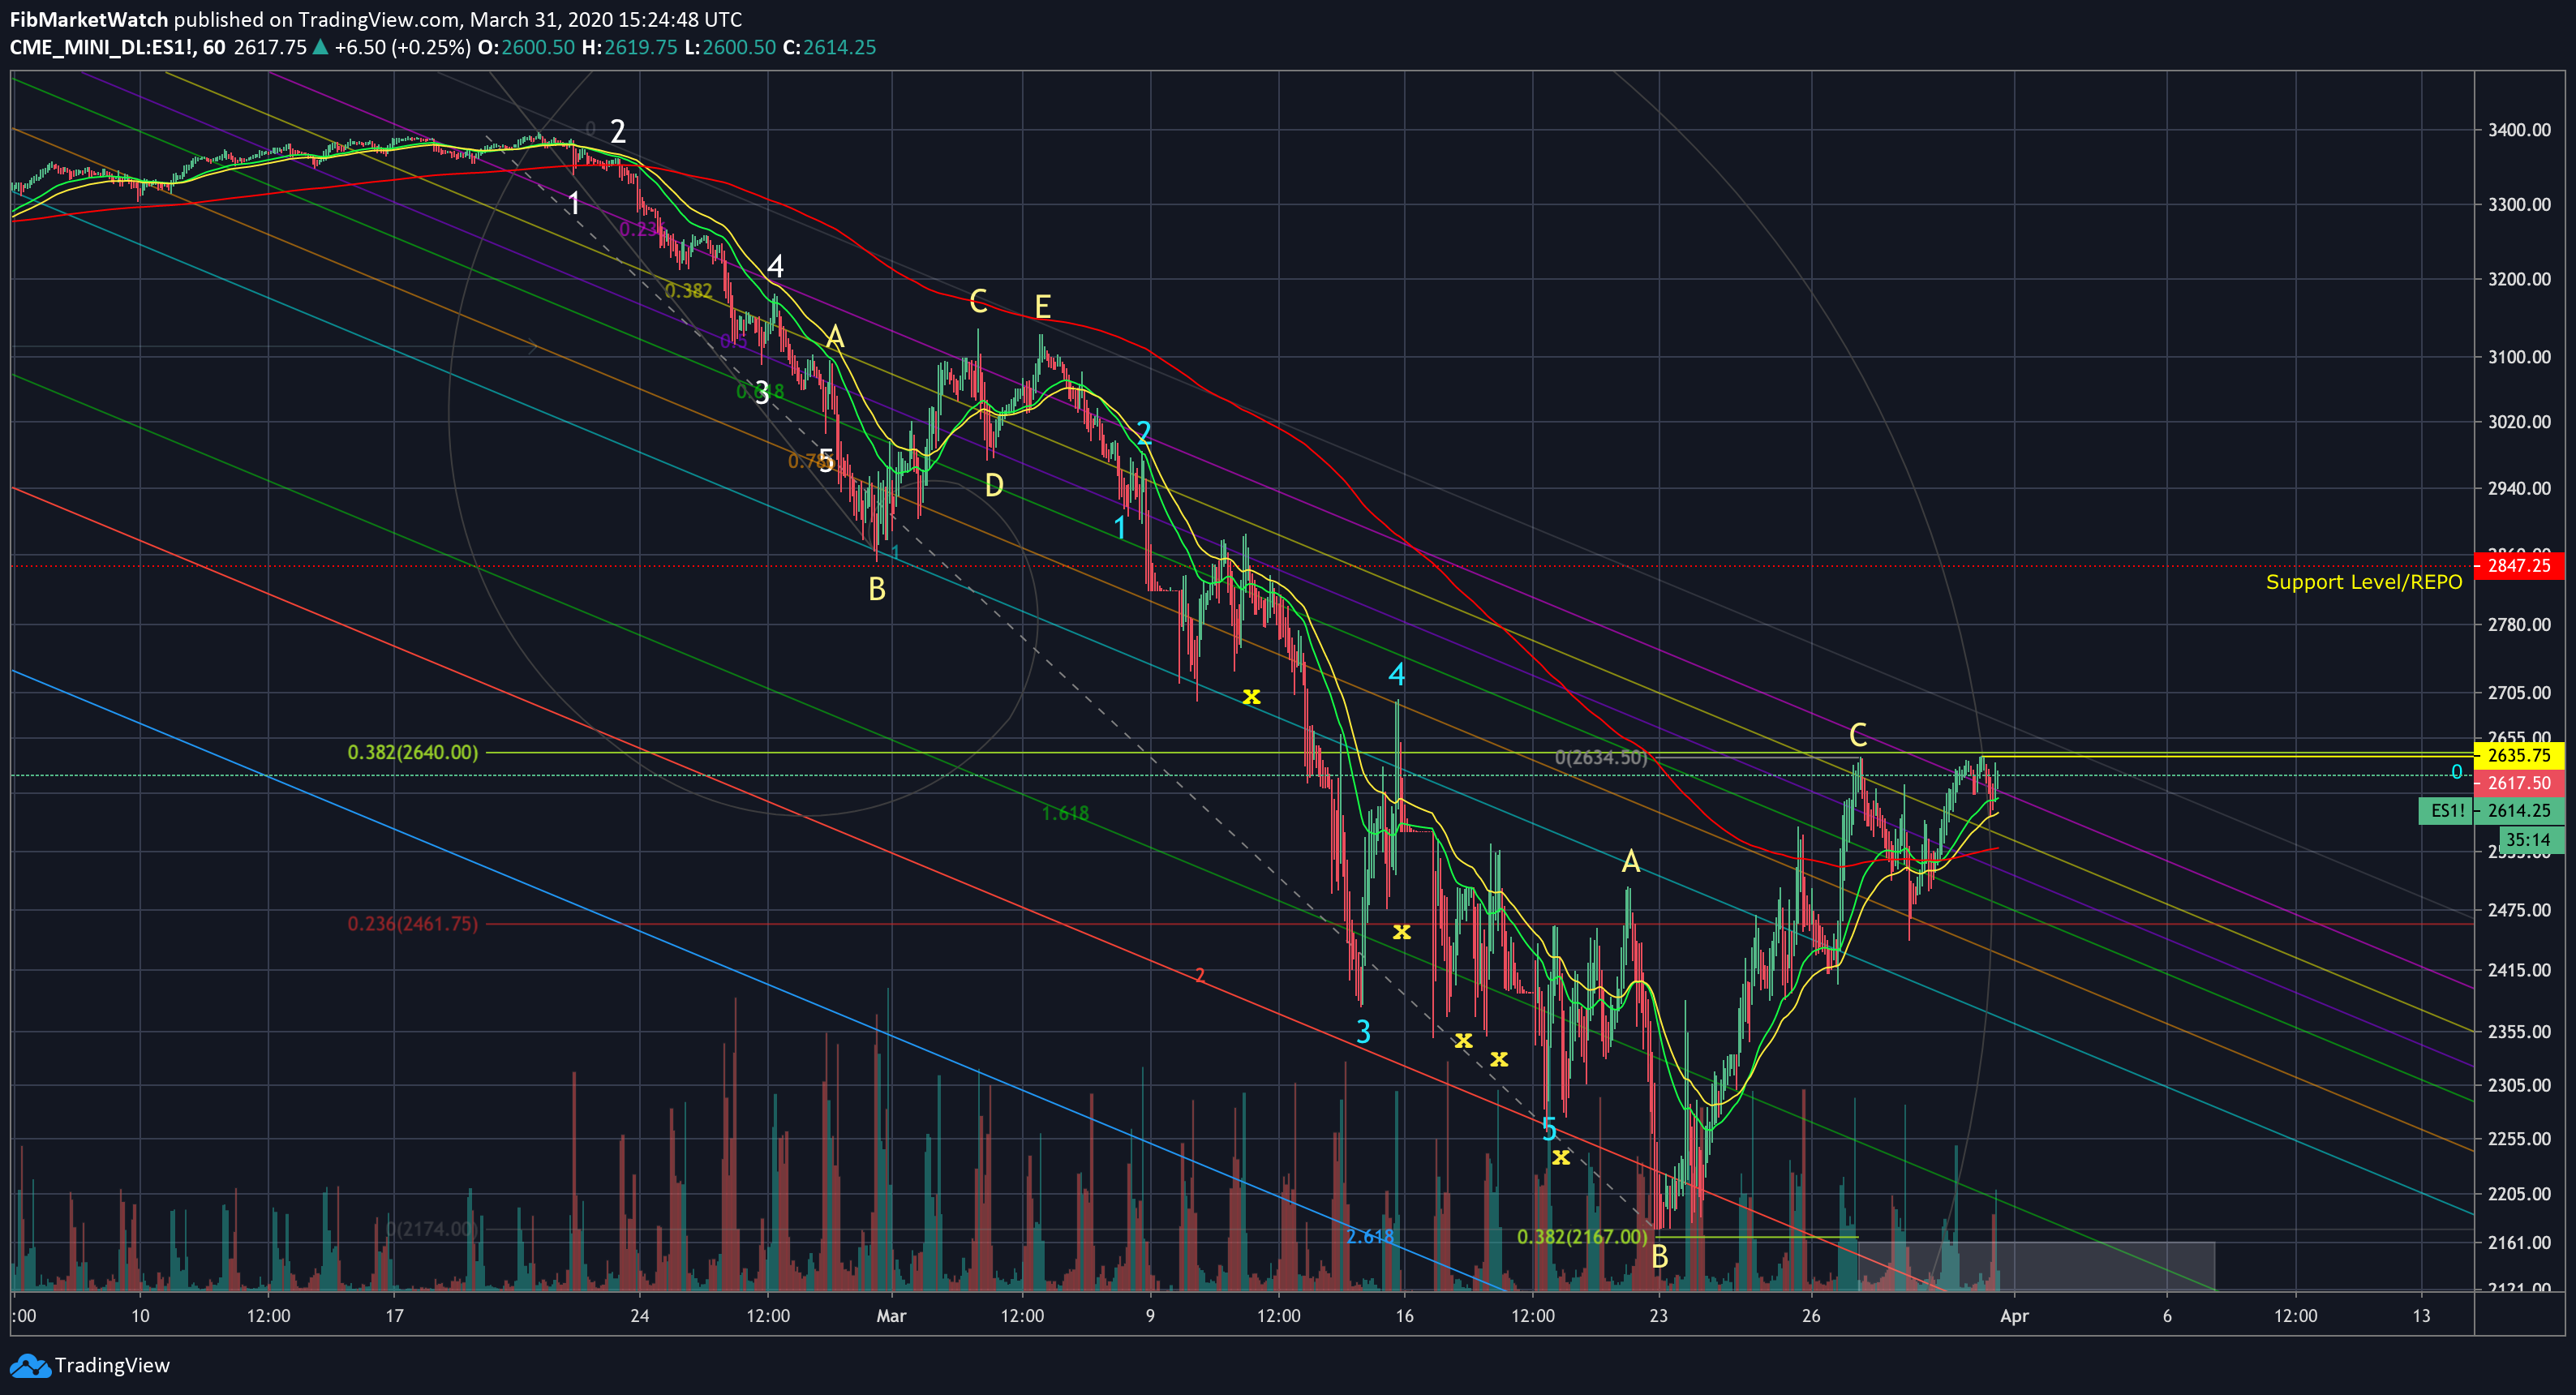Select the cyan wave 5 label
The height and width of the screenshot is (1395, 2576).
click(x=1549, y=1129)
